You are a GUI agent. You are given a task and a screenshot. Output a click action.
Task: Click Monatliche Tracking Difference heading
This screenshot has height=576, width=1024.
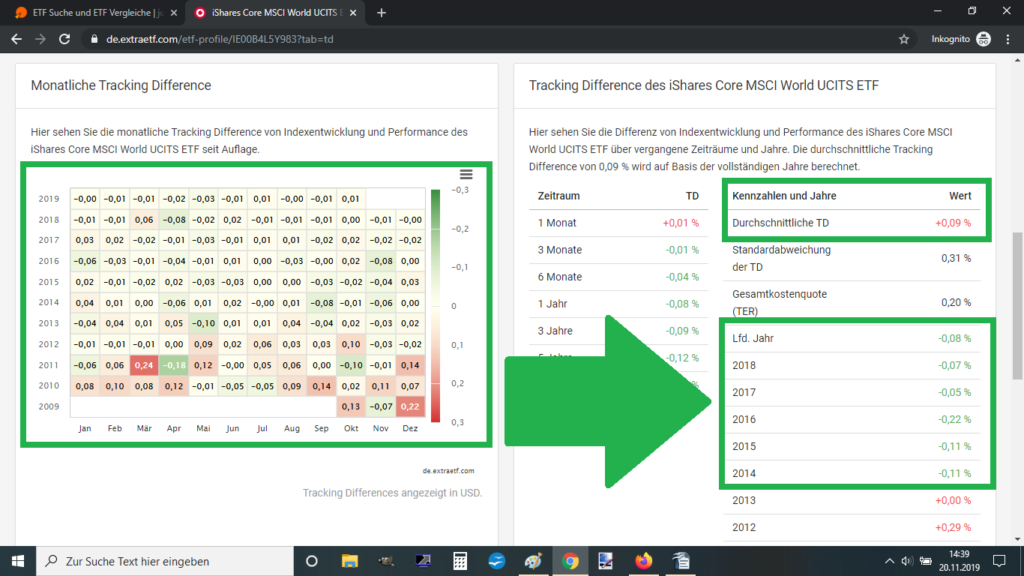pyautogui.click(x=121, y=86)
